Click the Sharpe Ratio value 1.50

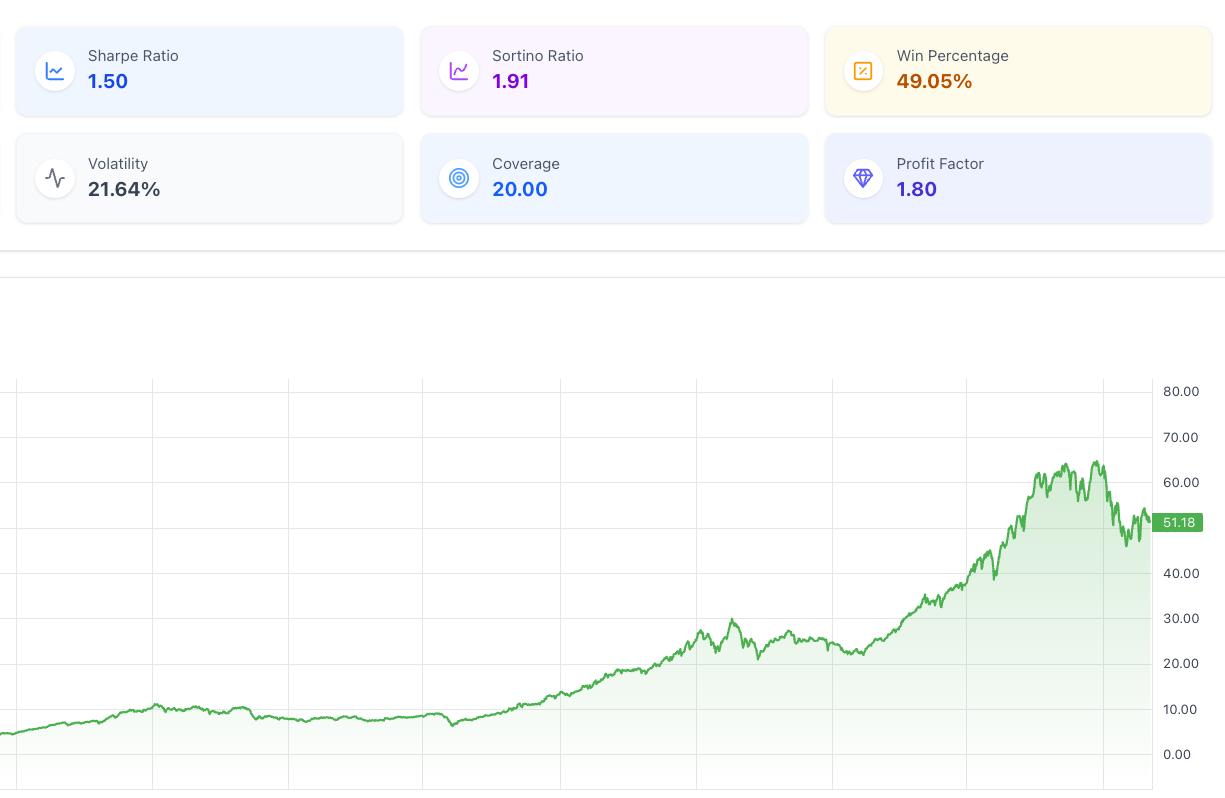(x=108, y=81)
